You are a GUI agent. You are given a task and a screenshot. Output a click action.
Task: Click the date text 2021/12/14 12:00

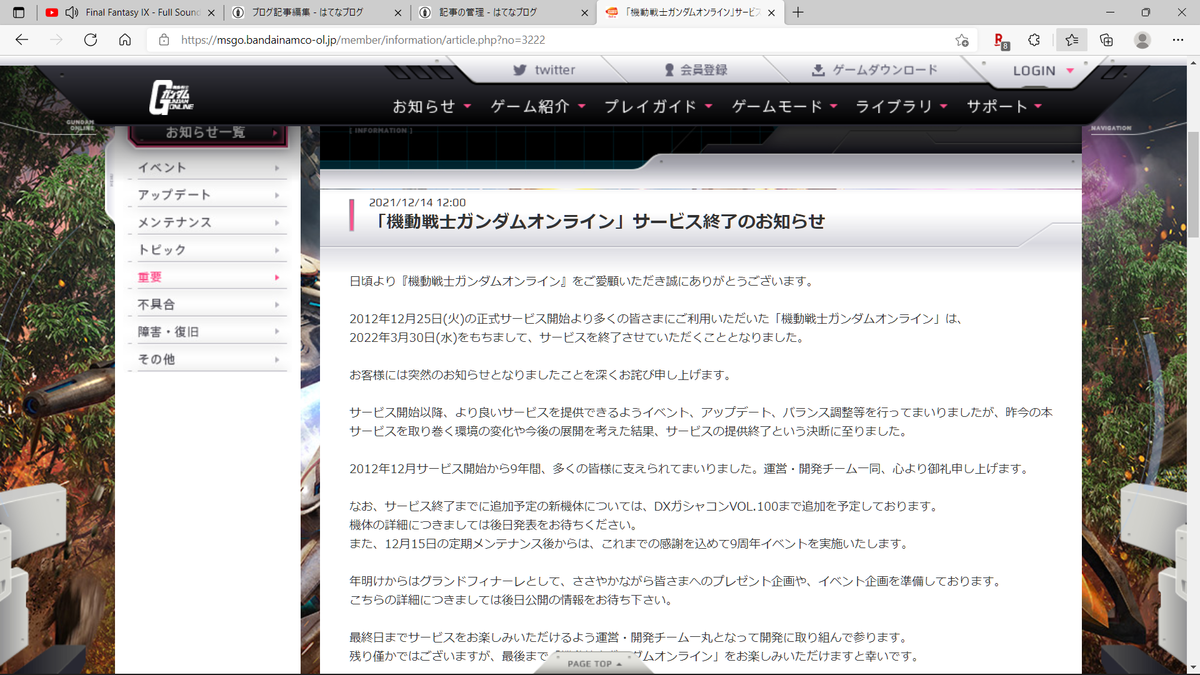417,202
